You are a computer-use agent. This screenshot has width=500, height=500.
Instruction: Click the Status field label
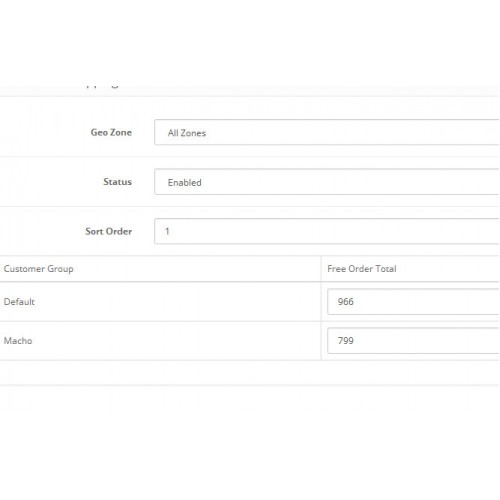(x=117, y=182)
